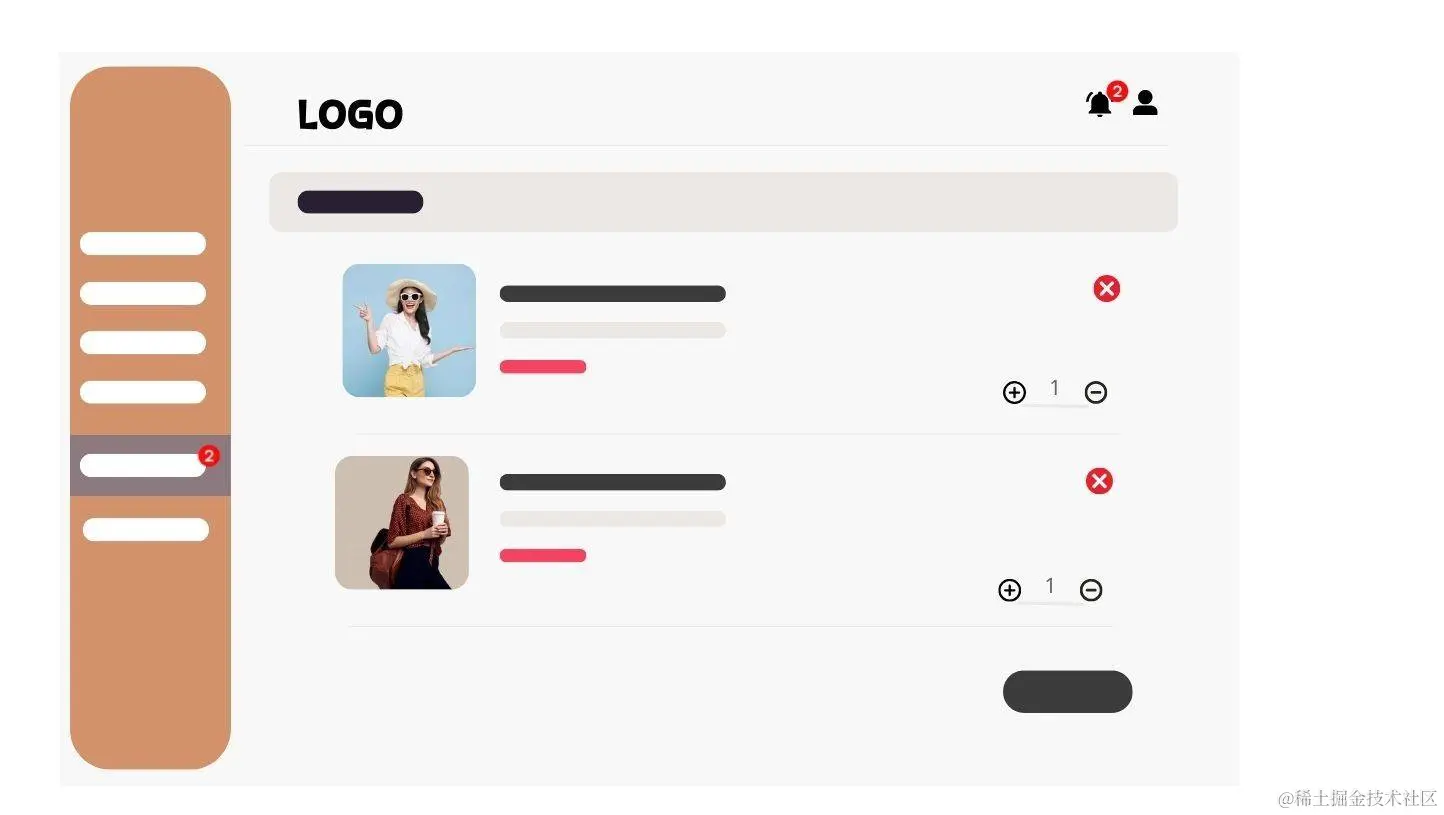This screenshot has width=1444, height=815.
Task: Select the first sidebar menu item
Action: coord(143,244)
